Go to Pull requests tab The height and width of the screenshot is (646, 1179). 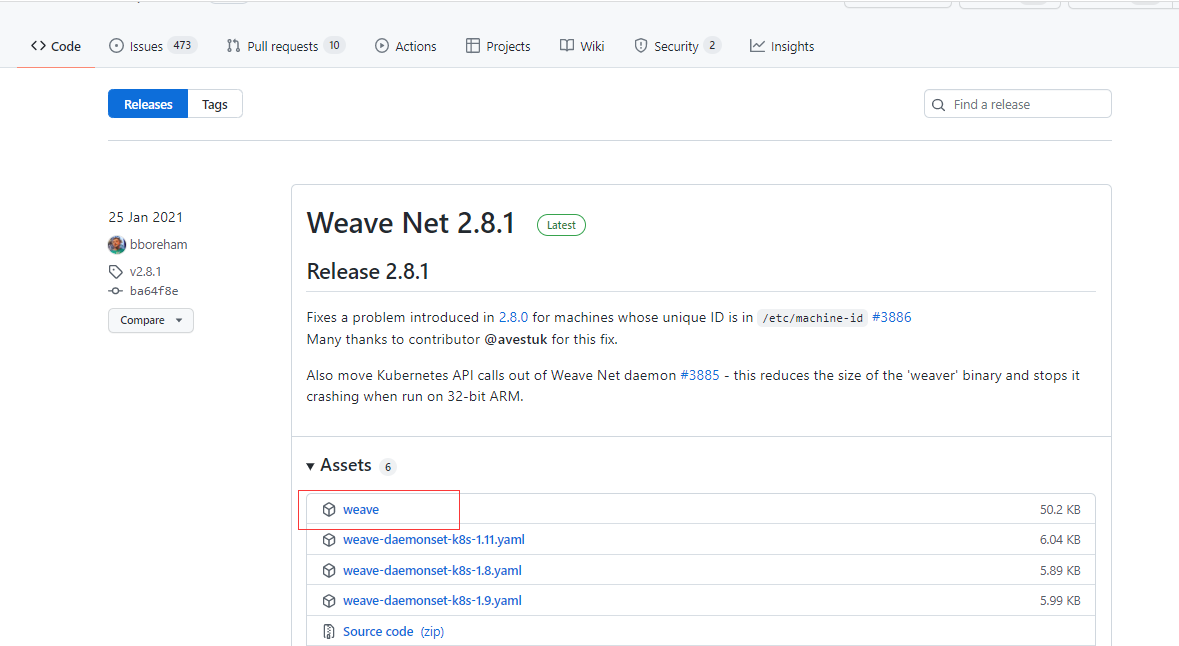point(285,46)
